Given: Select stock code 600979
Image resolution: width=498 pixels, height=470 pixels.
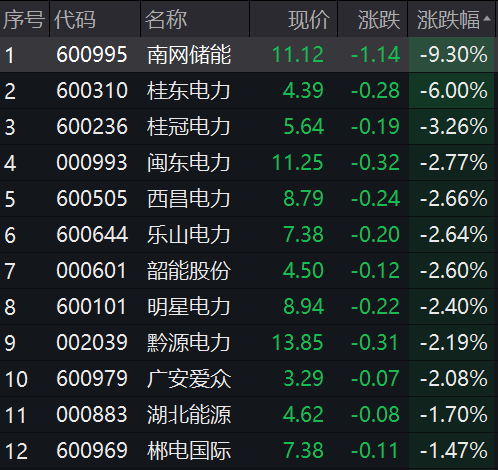Looking at the screenshot, I should tap(92, 378).
